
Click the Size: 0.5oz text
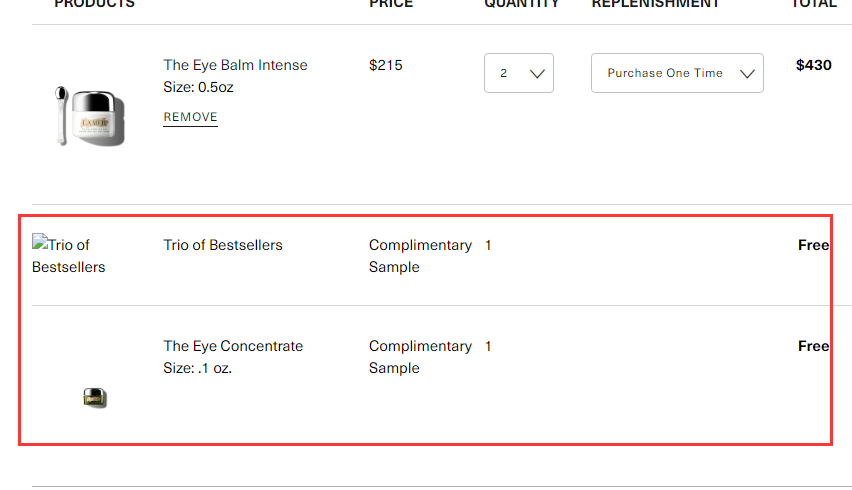coord(198,87)
